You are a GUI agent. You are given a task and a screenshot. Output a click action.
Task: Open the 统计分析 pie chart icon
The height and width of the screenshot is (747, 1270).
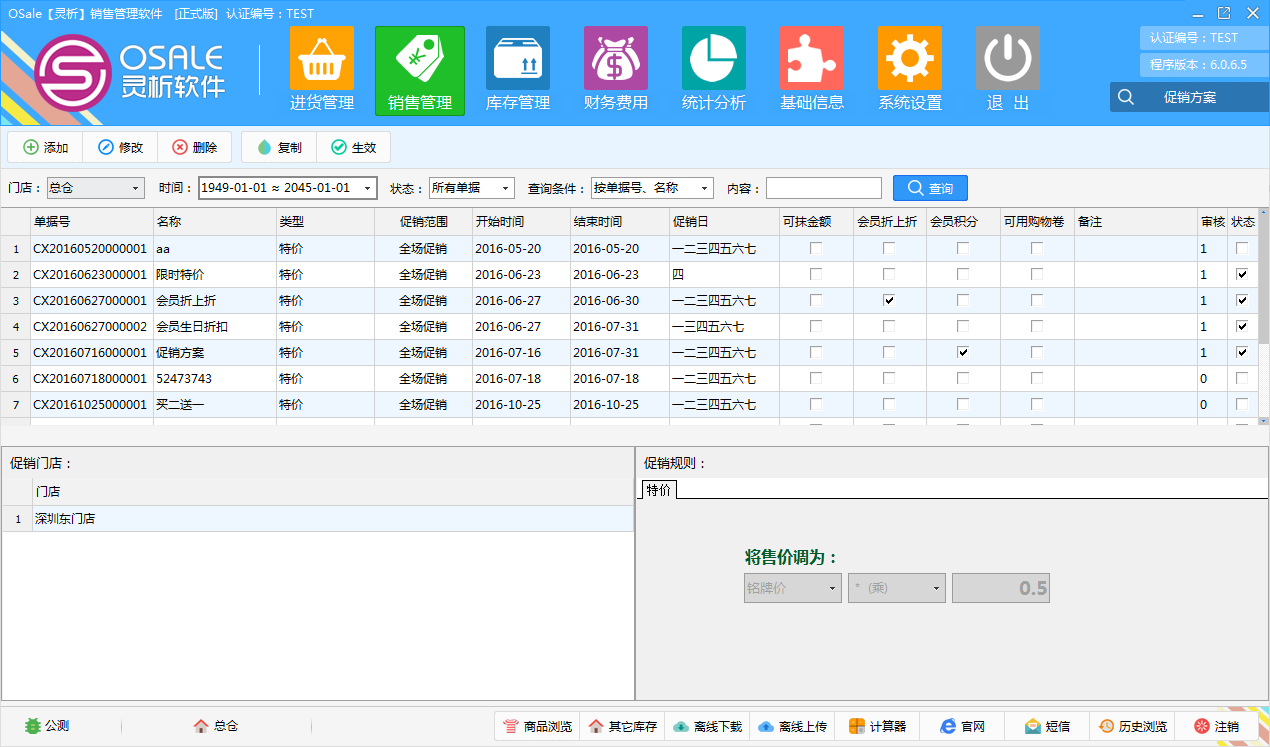(714, 59)
